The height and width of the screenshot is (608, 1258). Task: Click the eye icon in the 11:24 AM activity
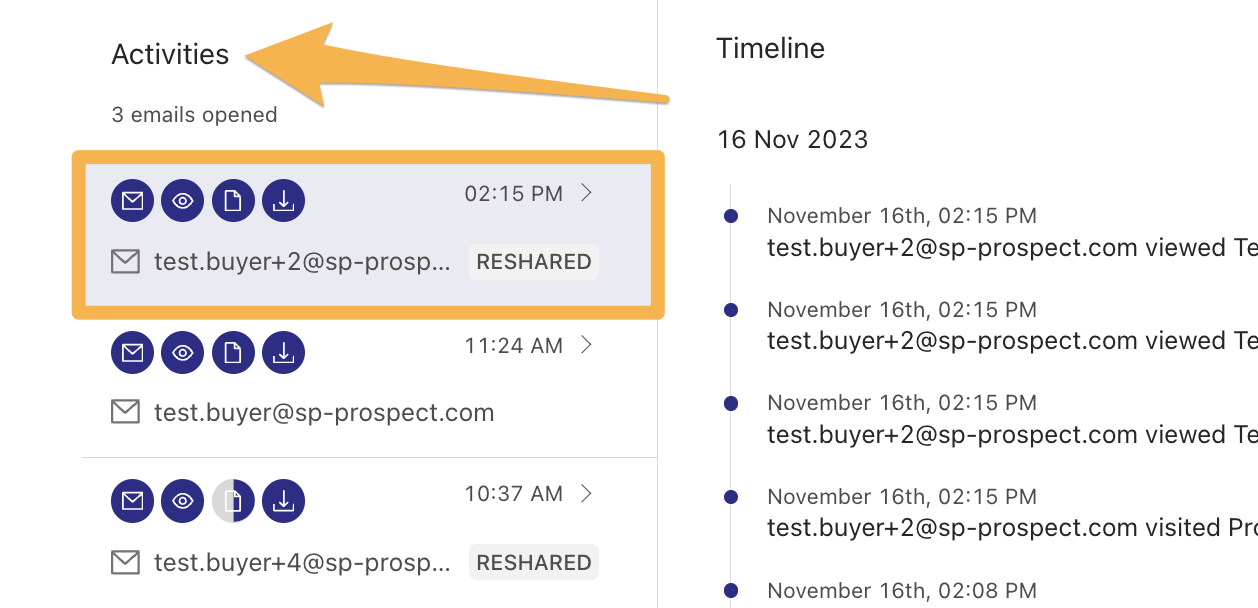point(182,352)
